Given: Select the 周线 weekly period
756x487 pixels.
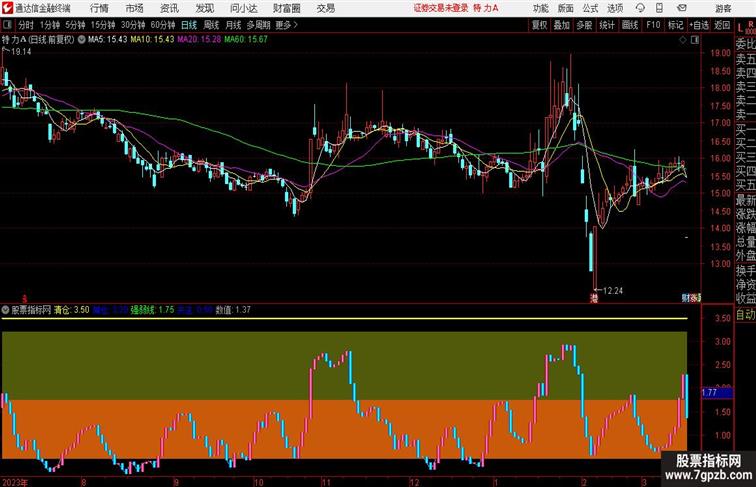Looking at the screenshot, I should tap(211, 25).
